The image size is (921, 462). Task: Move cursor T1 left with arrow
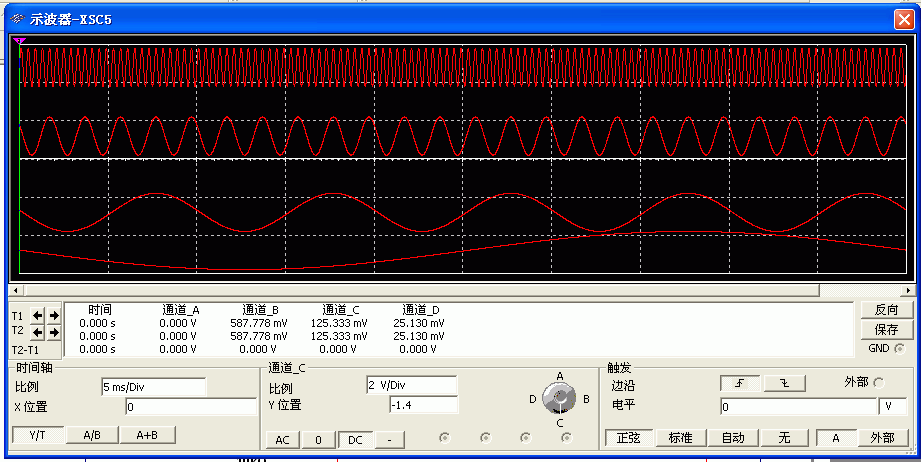pyautogui.click(x=38, y=315)
